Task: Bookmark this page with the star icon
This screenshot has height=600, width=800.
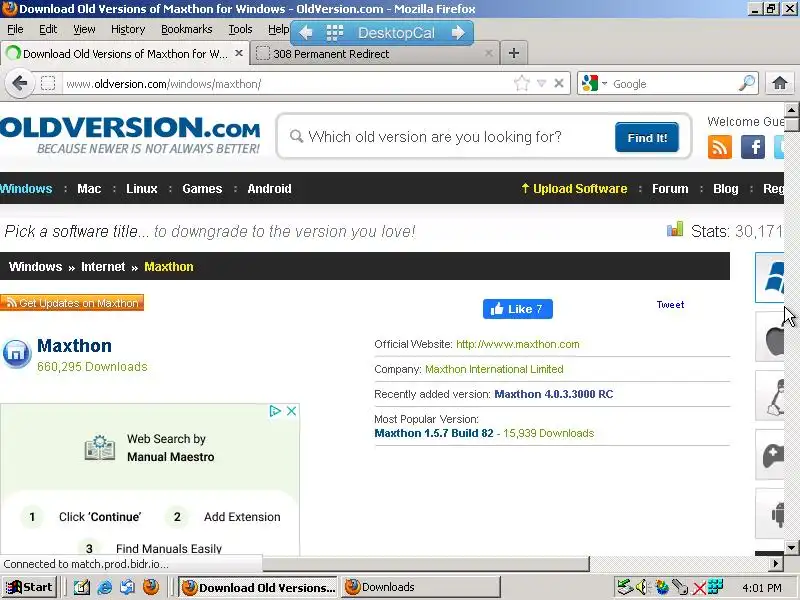Action: (x=521, y=83)
